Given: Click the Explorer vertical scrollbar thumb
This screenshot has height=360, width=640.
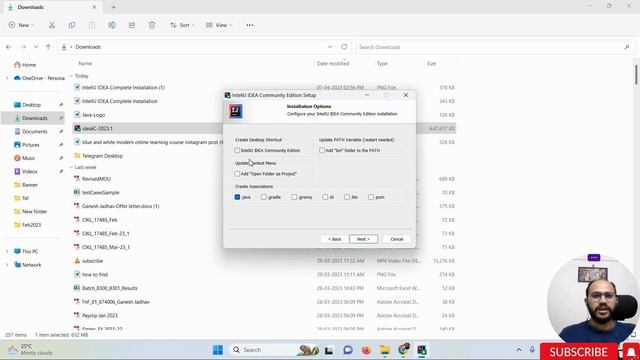Looking at the screenshot, I should [x=636, y=75].
